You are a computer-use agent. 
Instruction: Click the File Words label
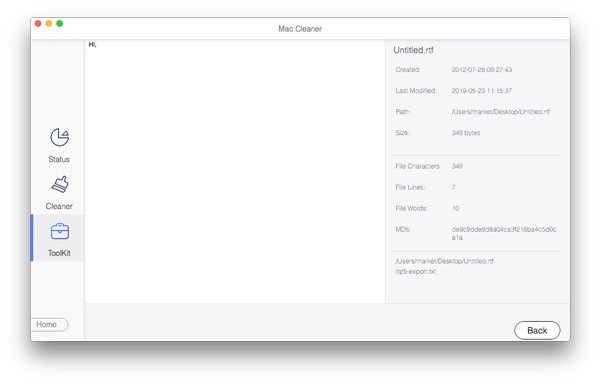411,208
